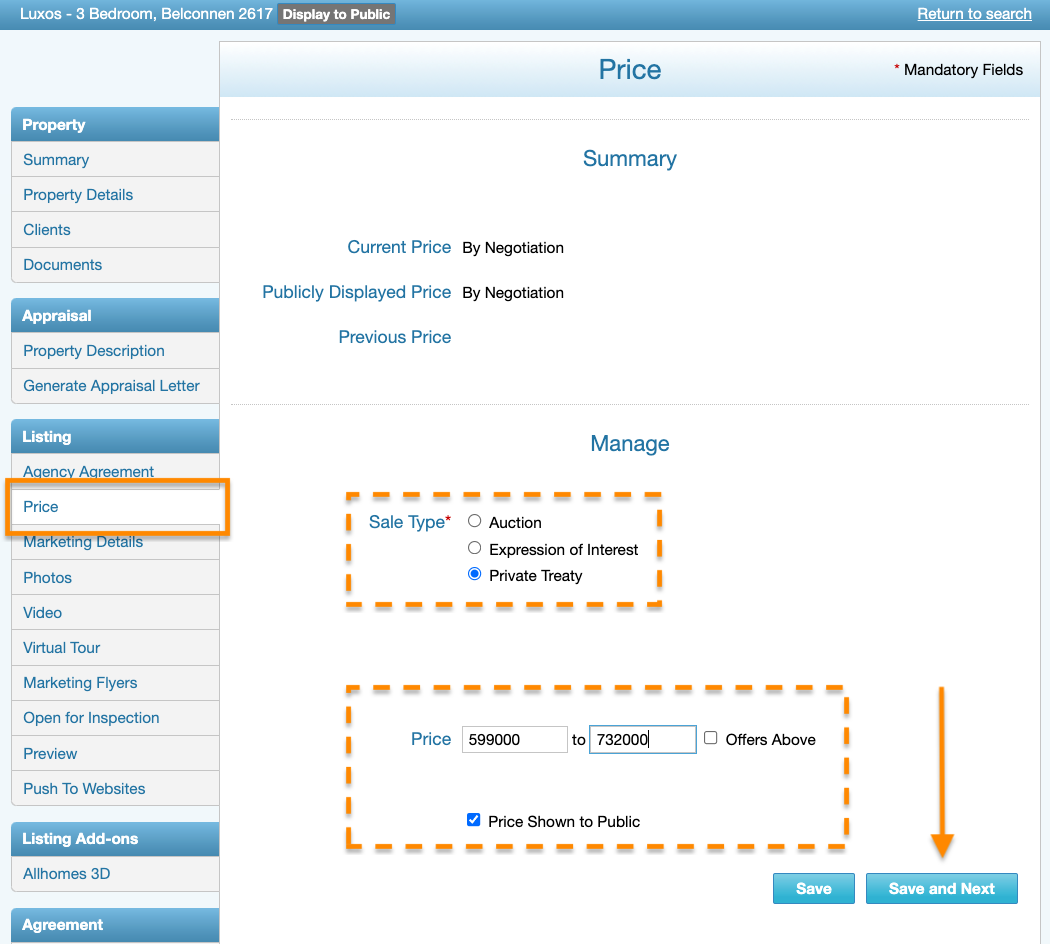Click the maximum price input field
The width and height of the screenshot is (1050, 944).
click(642, 740)
